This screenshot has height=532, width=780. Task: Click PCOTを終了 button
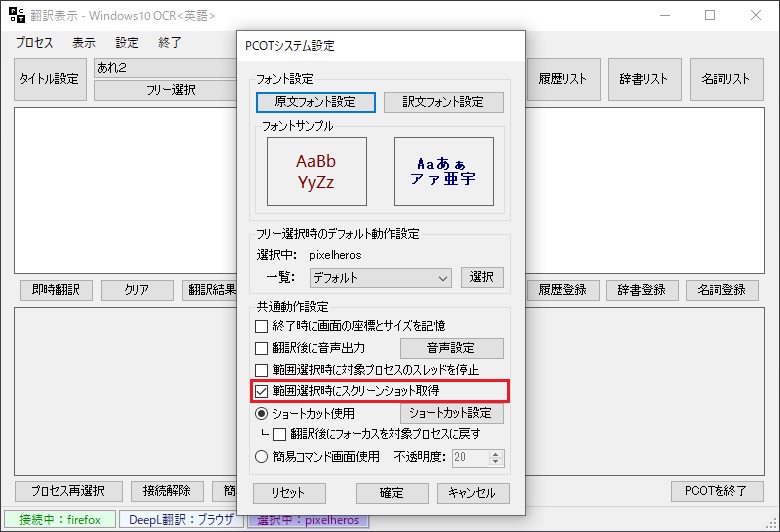717,492
